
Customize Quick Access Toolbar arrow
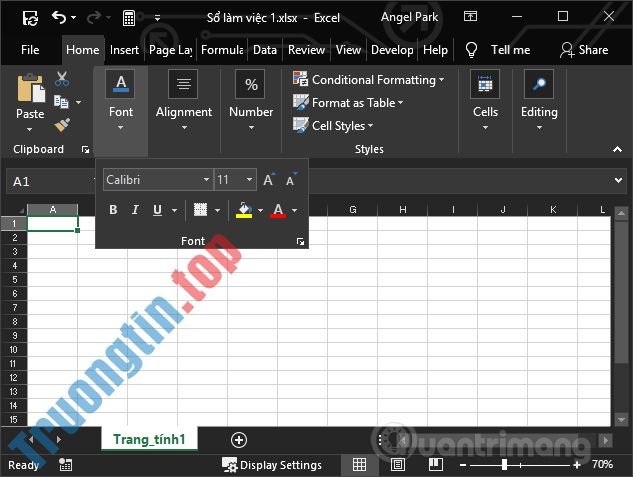(x=157, y=18)
